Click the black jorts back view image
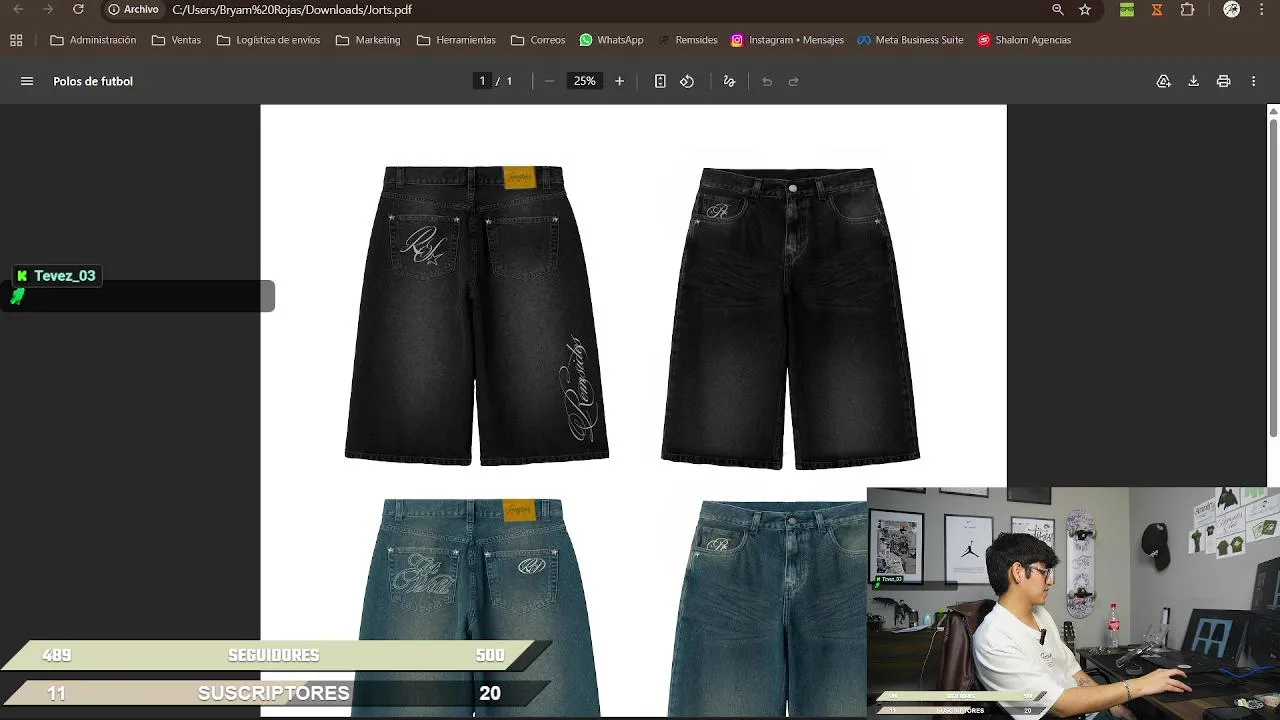 (476, 314)
